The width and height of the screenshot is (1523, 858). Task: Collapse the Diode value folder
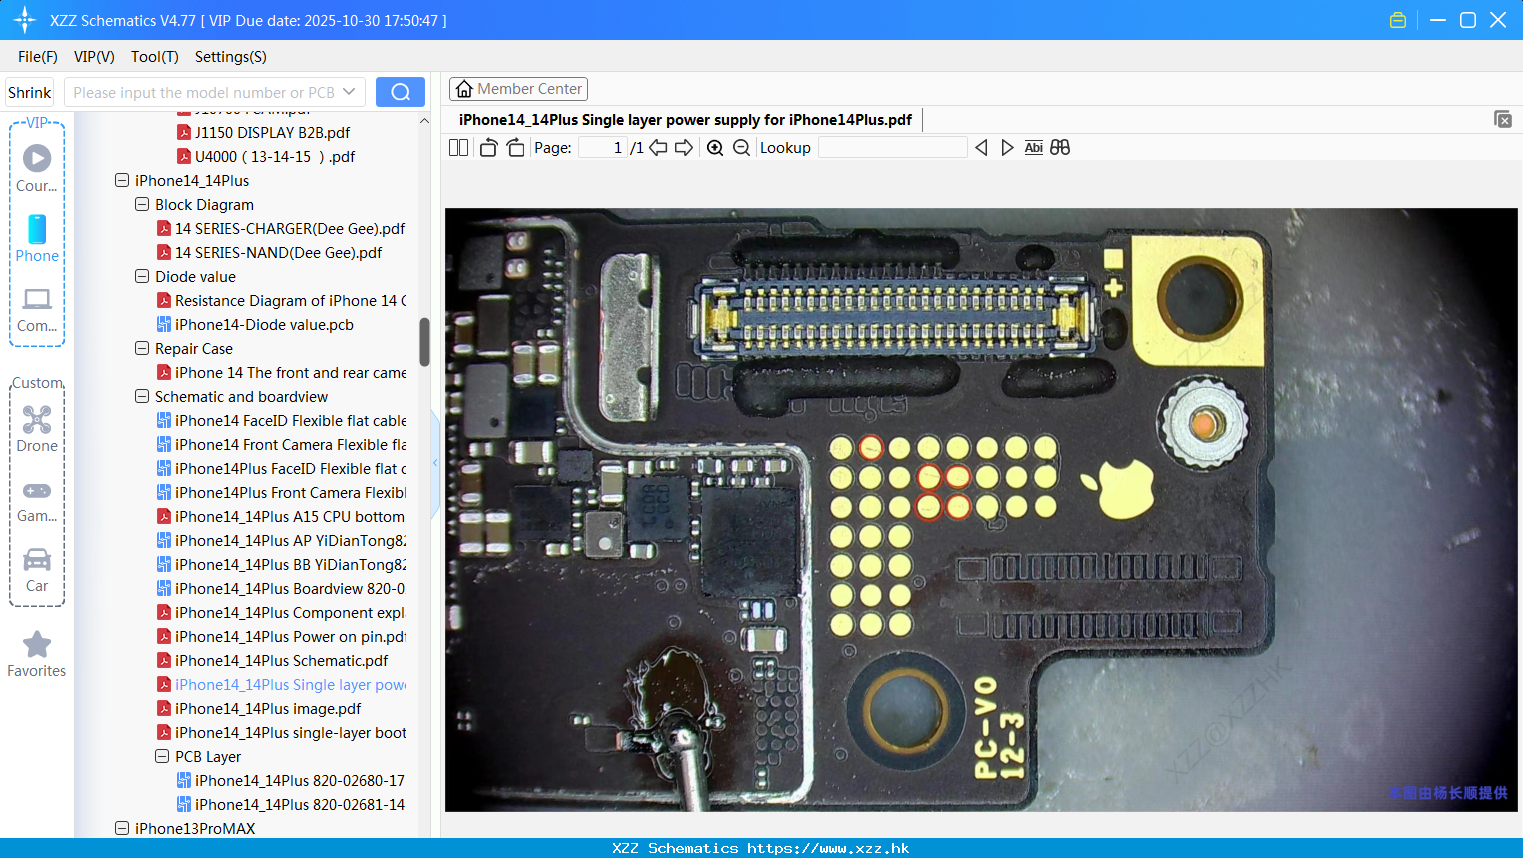coord(142,277)
